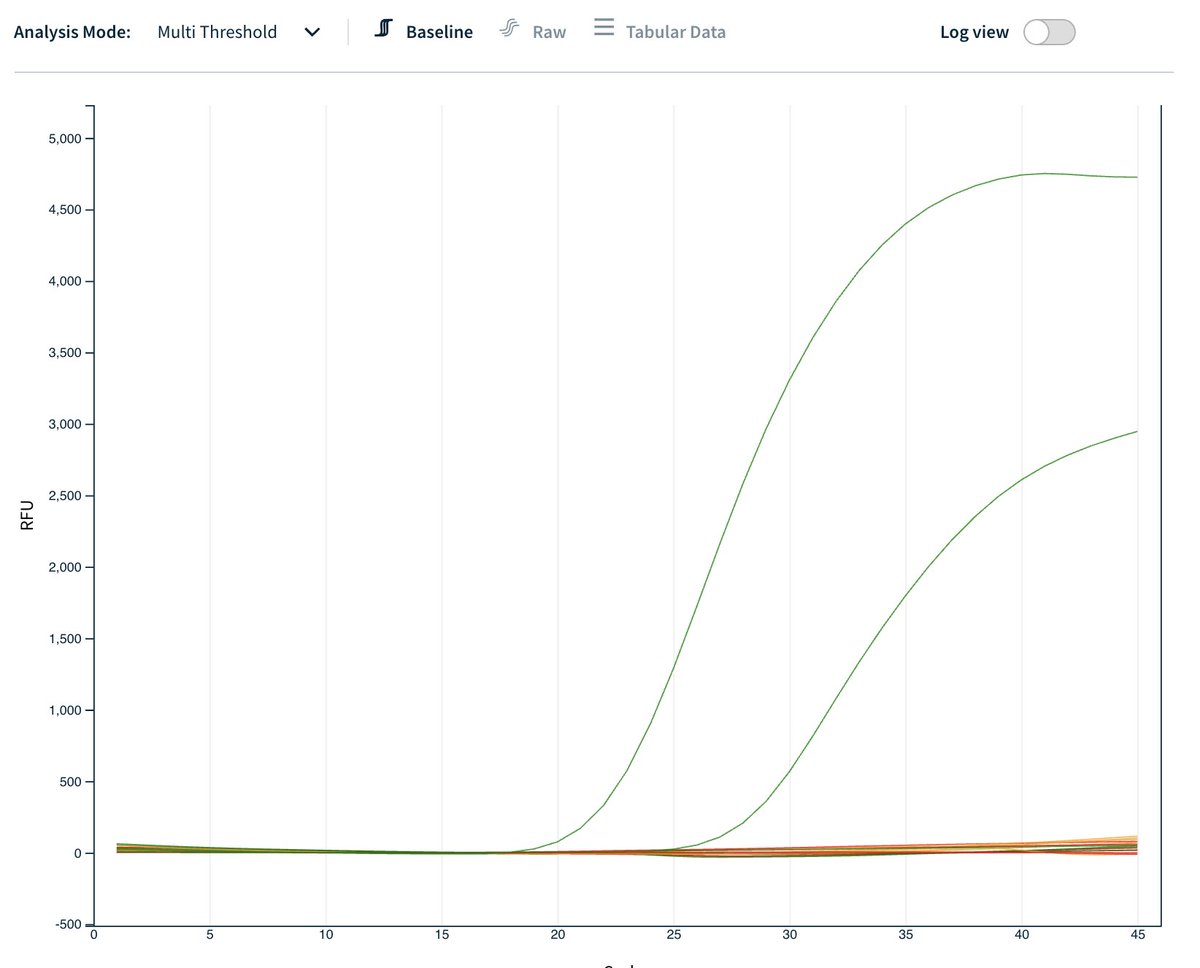Select the higher green amplification curve plateau
The height and width of the screenshot is (968, 1200).
pyautogui.click(x=1045, y=173)
